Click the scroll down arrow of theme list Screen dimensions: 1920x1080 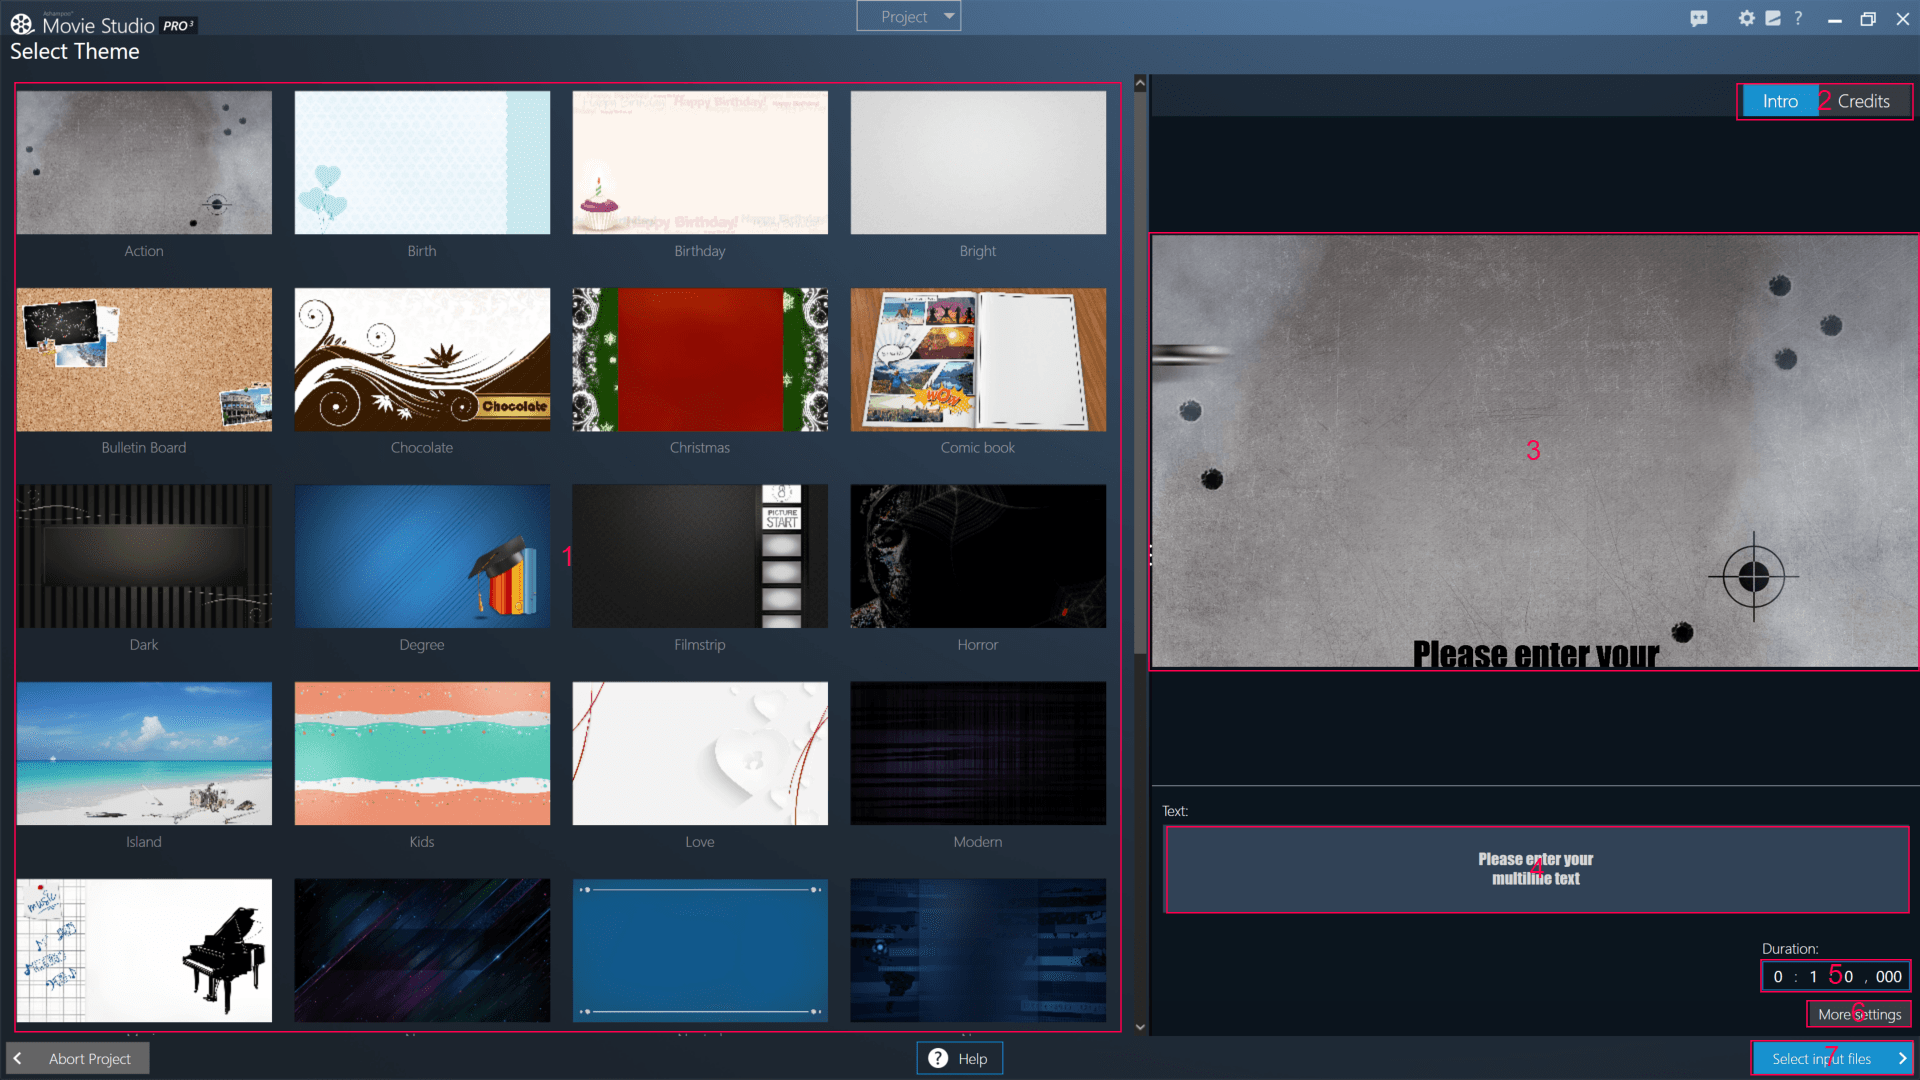pyautogui.click(x=1140, y=1027)
